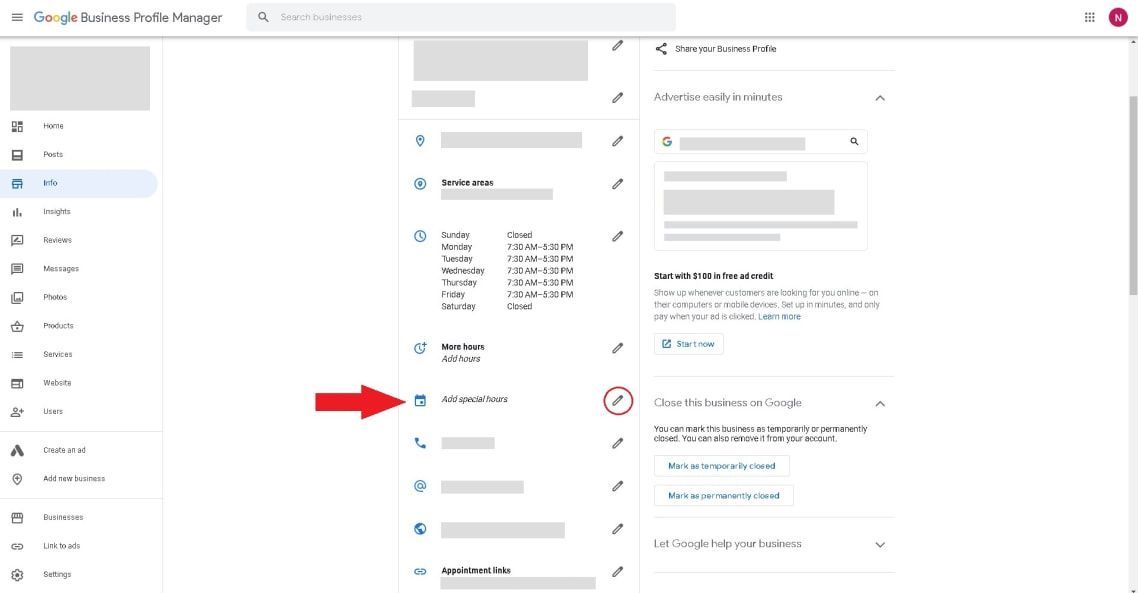
Task: Click the Create an ad icon
Action: [17, 451]
